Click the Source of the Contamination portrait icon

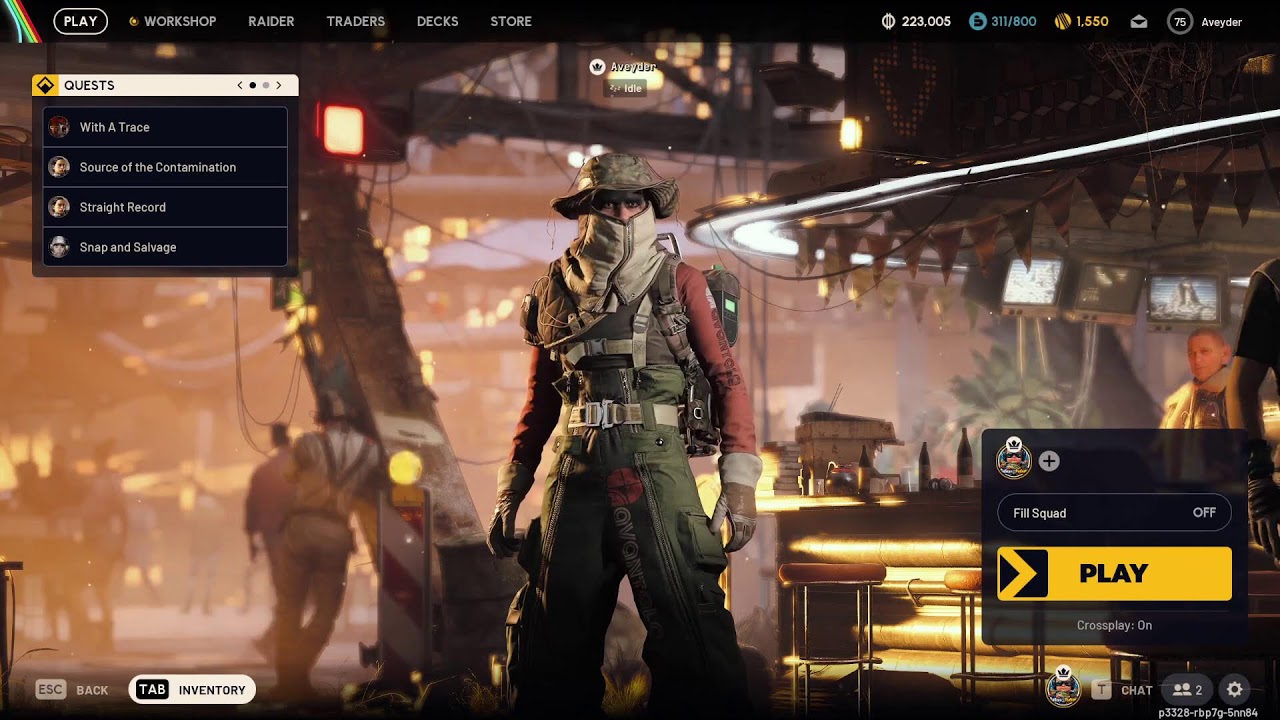click(59, 167)
